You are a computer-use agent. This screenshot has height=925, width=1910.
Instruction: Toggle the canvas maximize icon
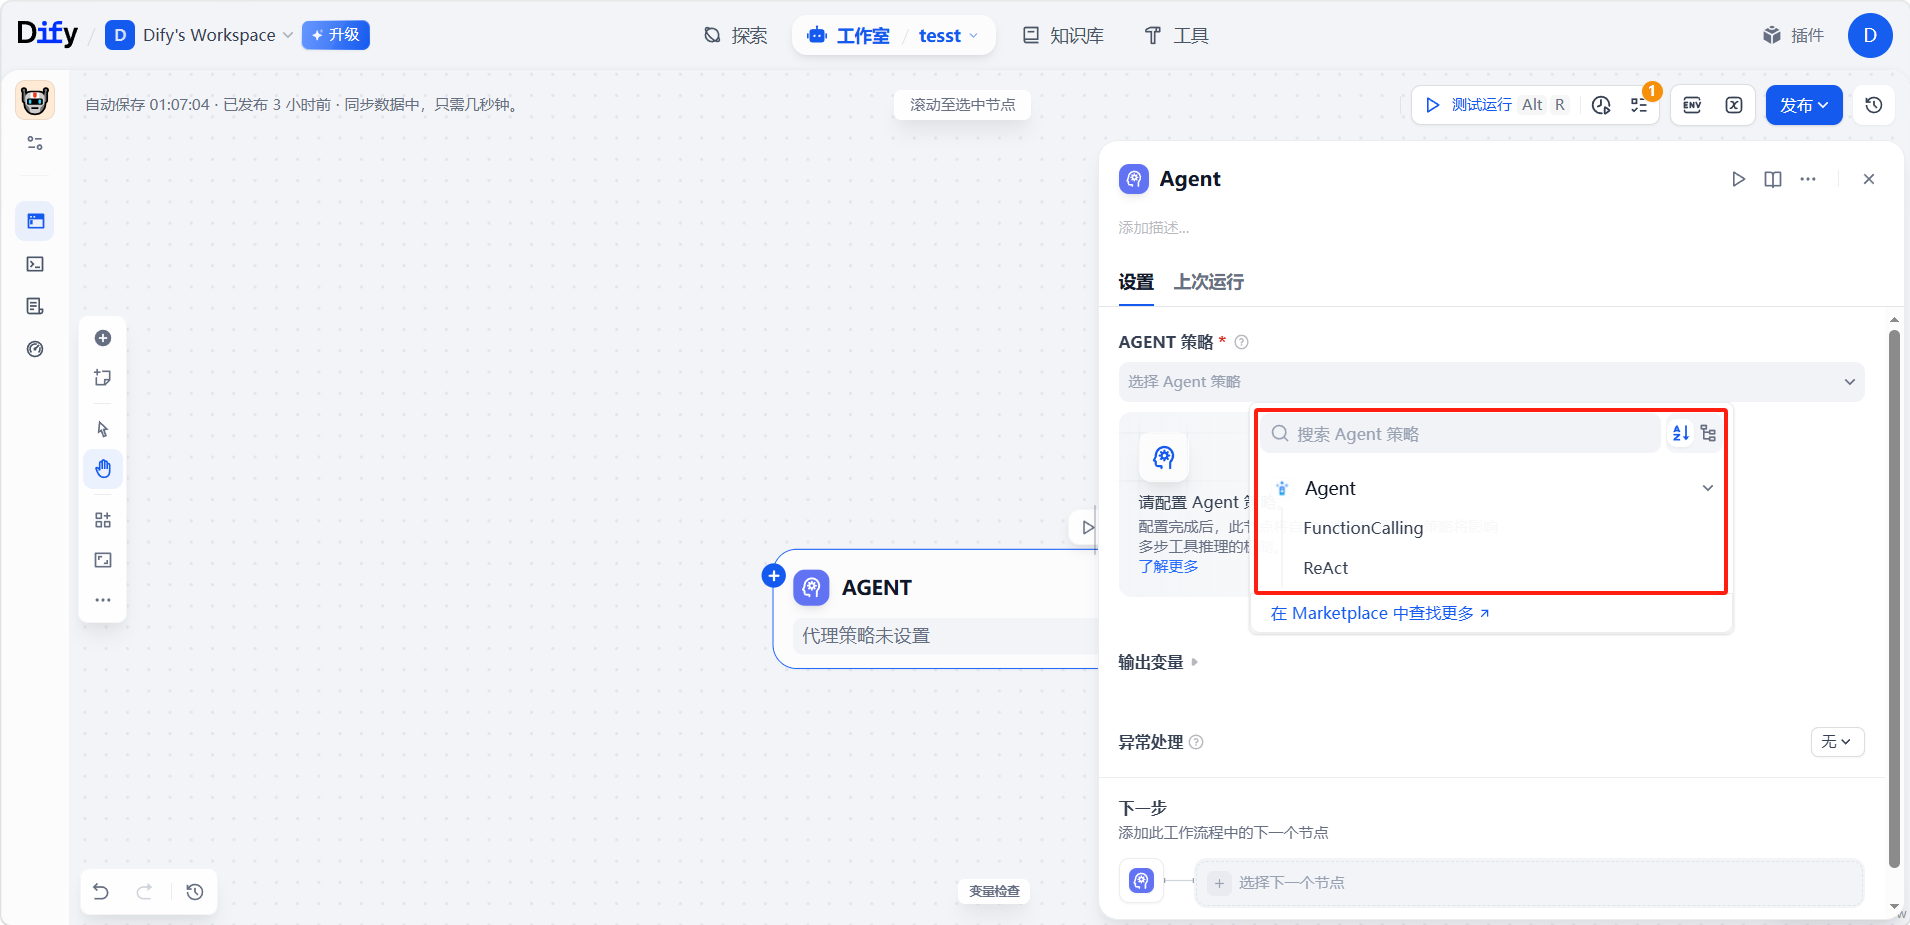point(103,560)
